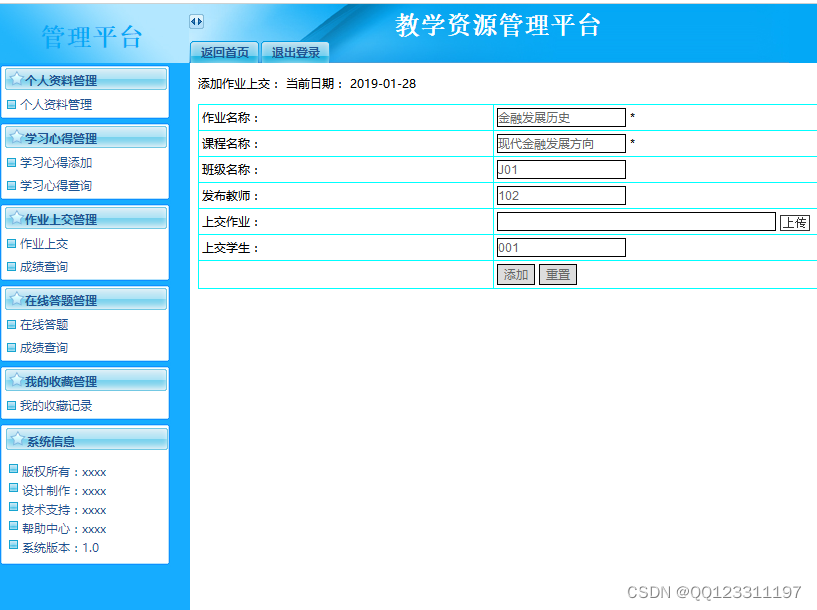Screen dimensions: 817x610
Task: Open 成绩查询 under 在线答题管理
Action: [44, 347]
